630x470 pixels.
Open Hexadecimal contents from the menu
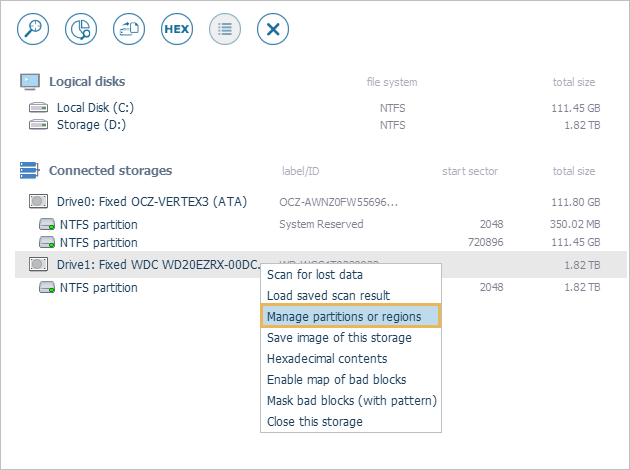click(327, 359)
